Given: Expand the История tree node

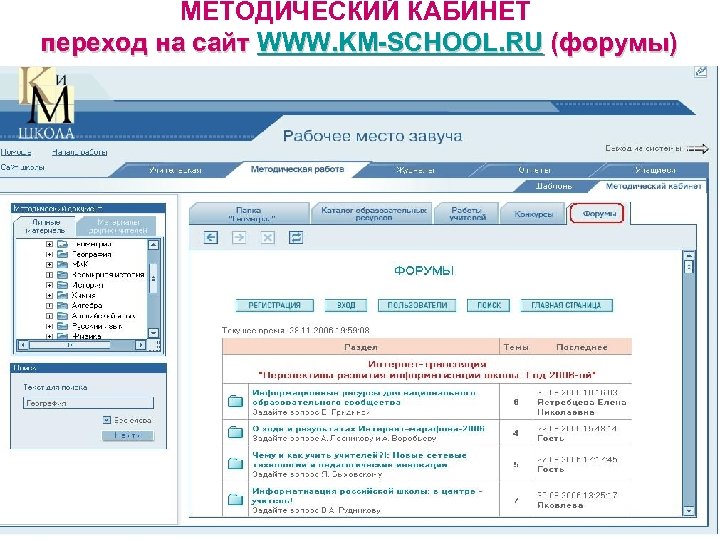Looking at the screenshot, I should coord(49,285).
